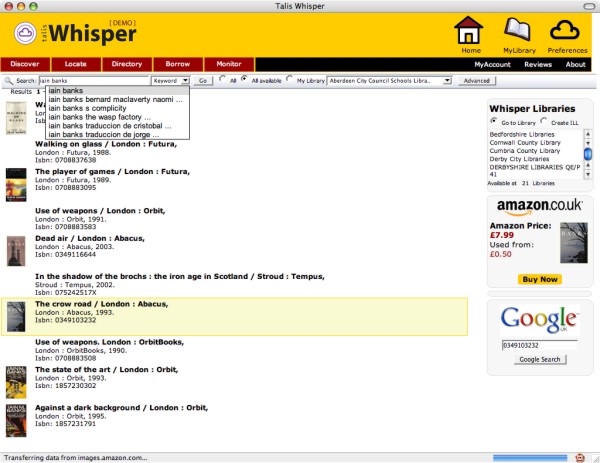600x463 pixels.
Task: Open the Reviews menu item
Action: [538, 65]
